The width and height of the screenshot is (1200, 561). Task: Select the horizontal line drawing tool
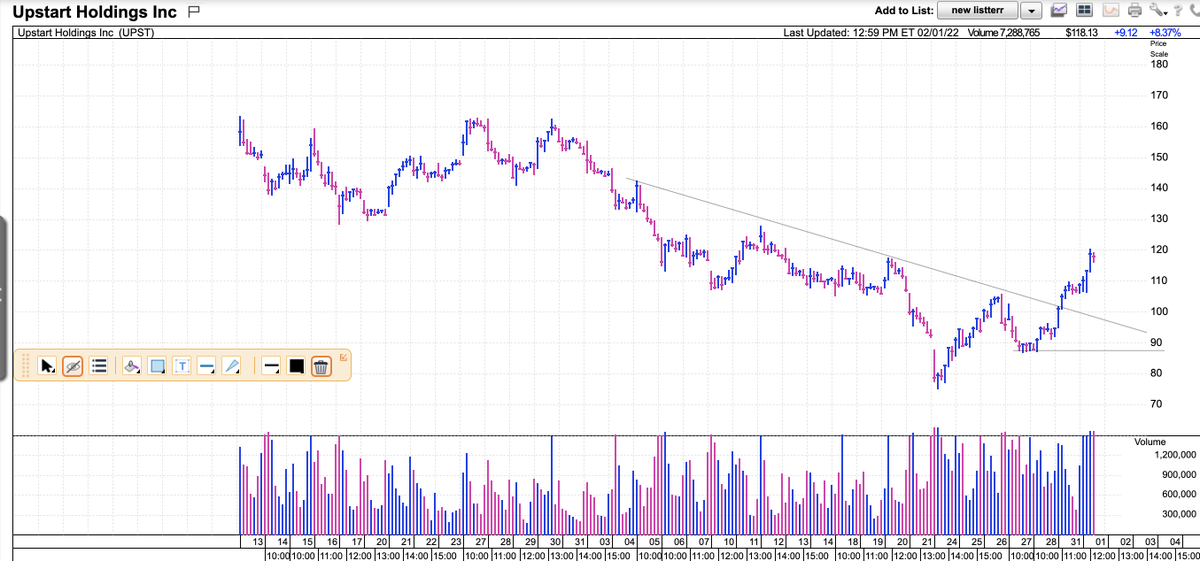(x=207, y=366)
